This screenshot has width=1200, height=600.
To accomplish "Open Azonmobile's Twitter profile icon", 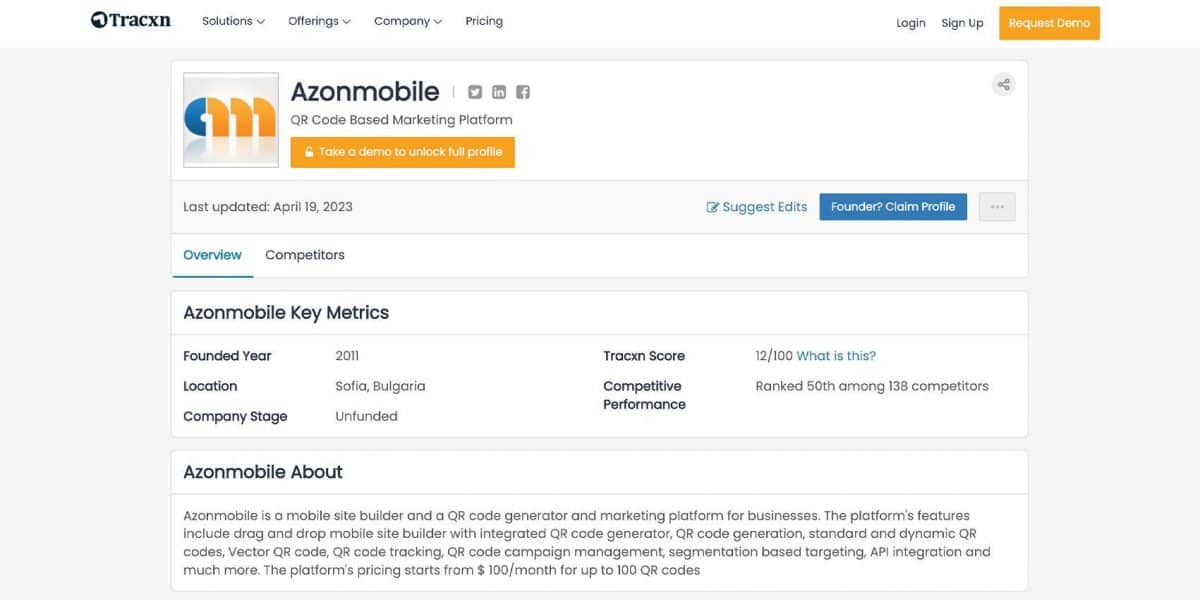I will point(475,92).
